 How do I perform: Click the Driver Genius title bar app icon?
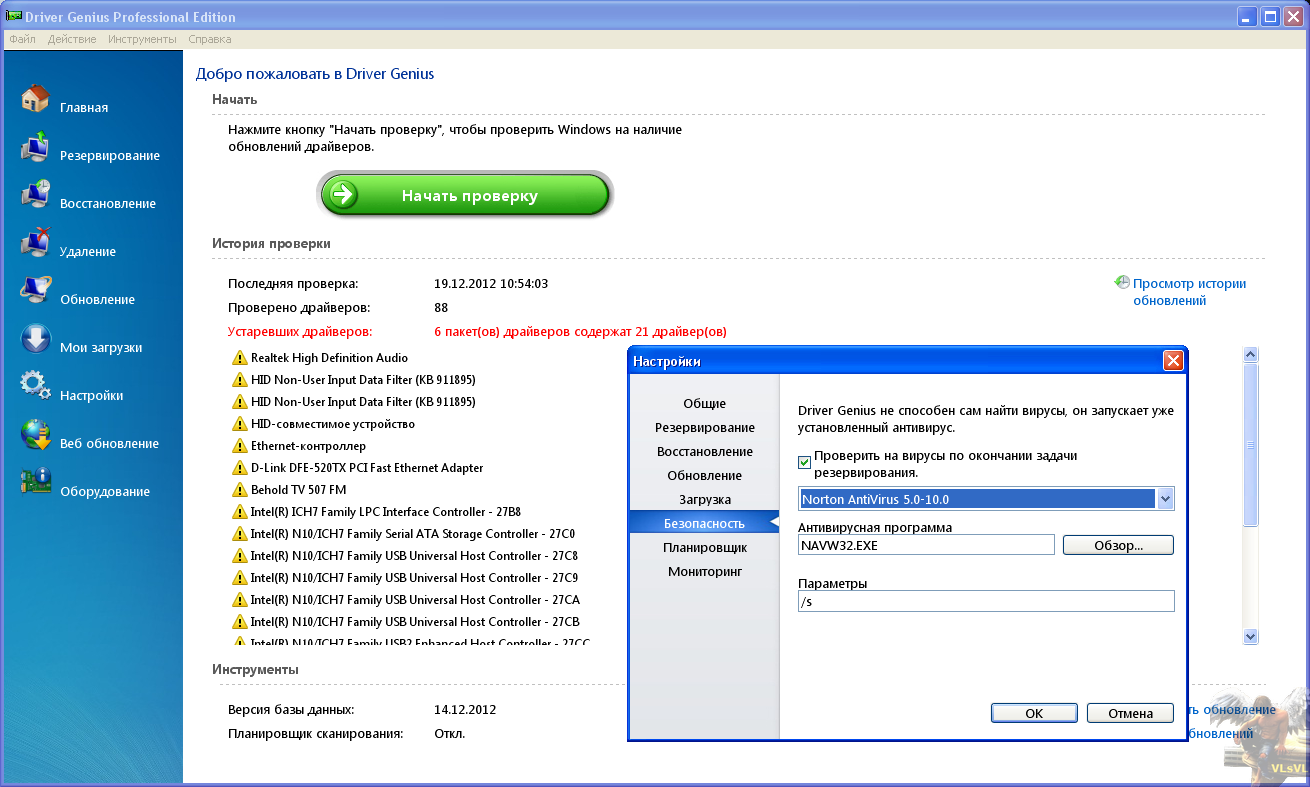(14, 16)
